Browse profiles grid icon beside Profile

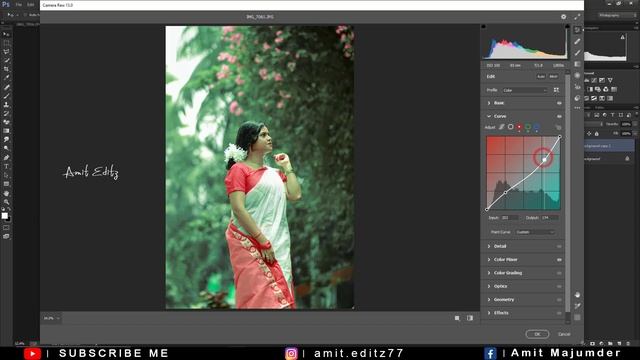point(556,90)
